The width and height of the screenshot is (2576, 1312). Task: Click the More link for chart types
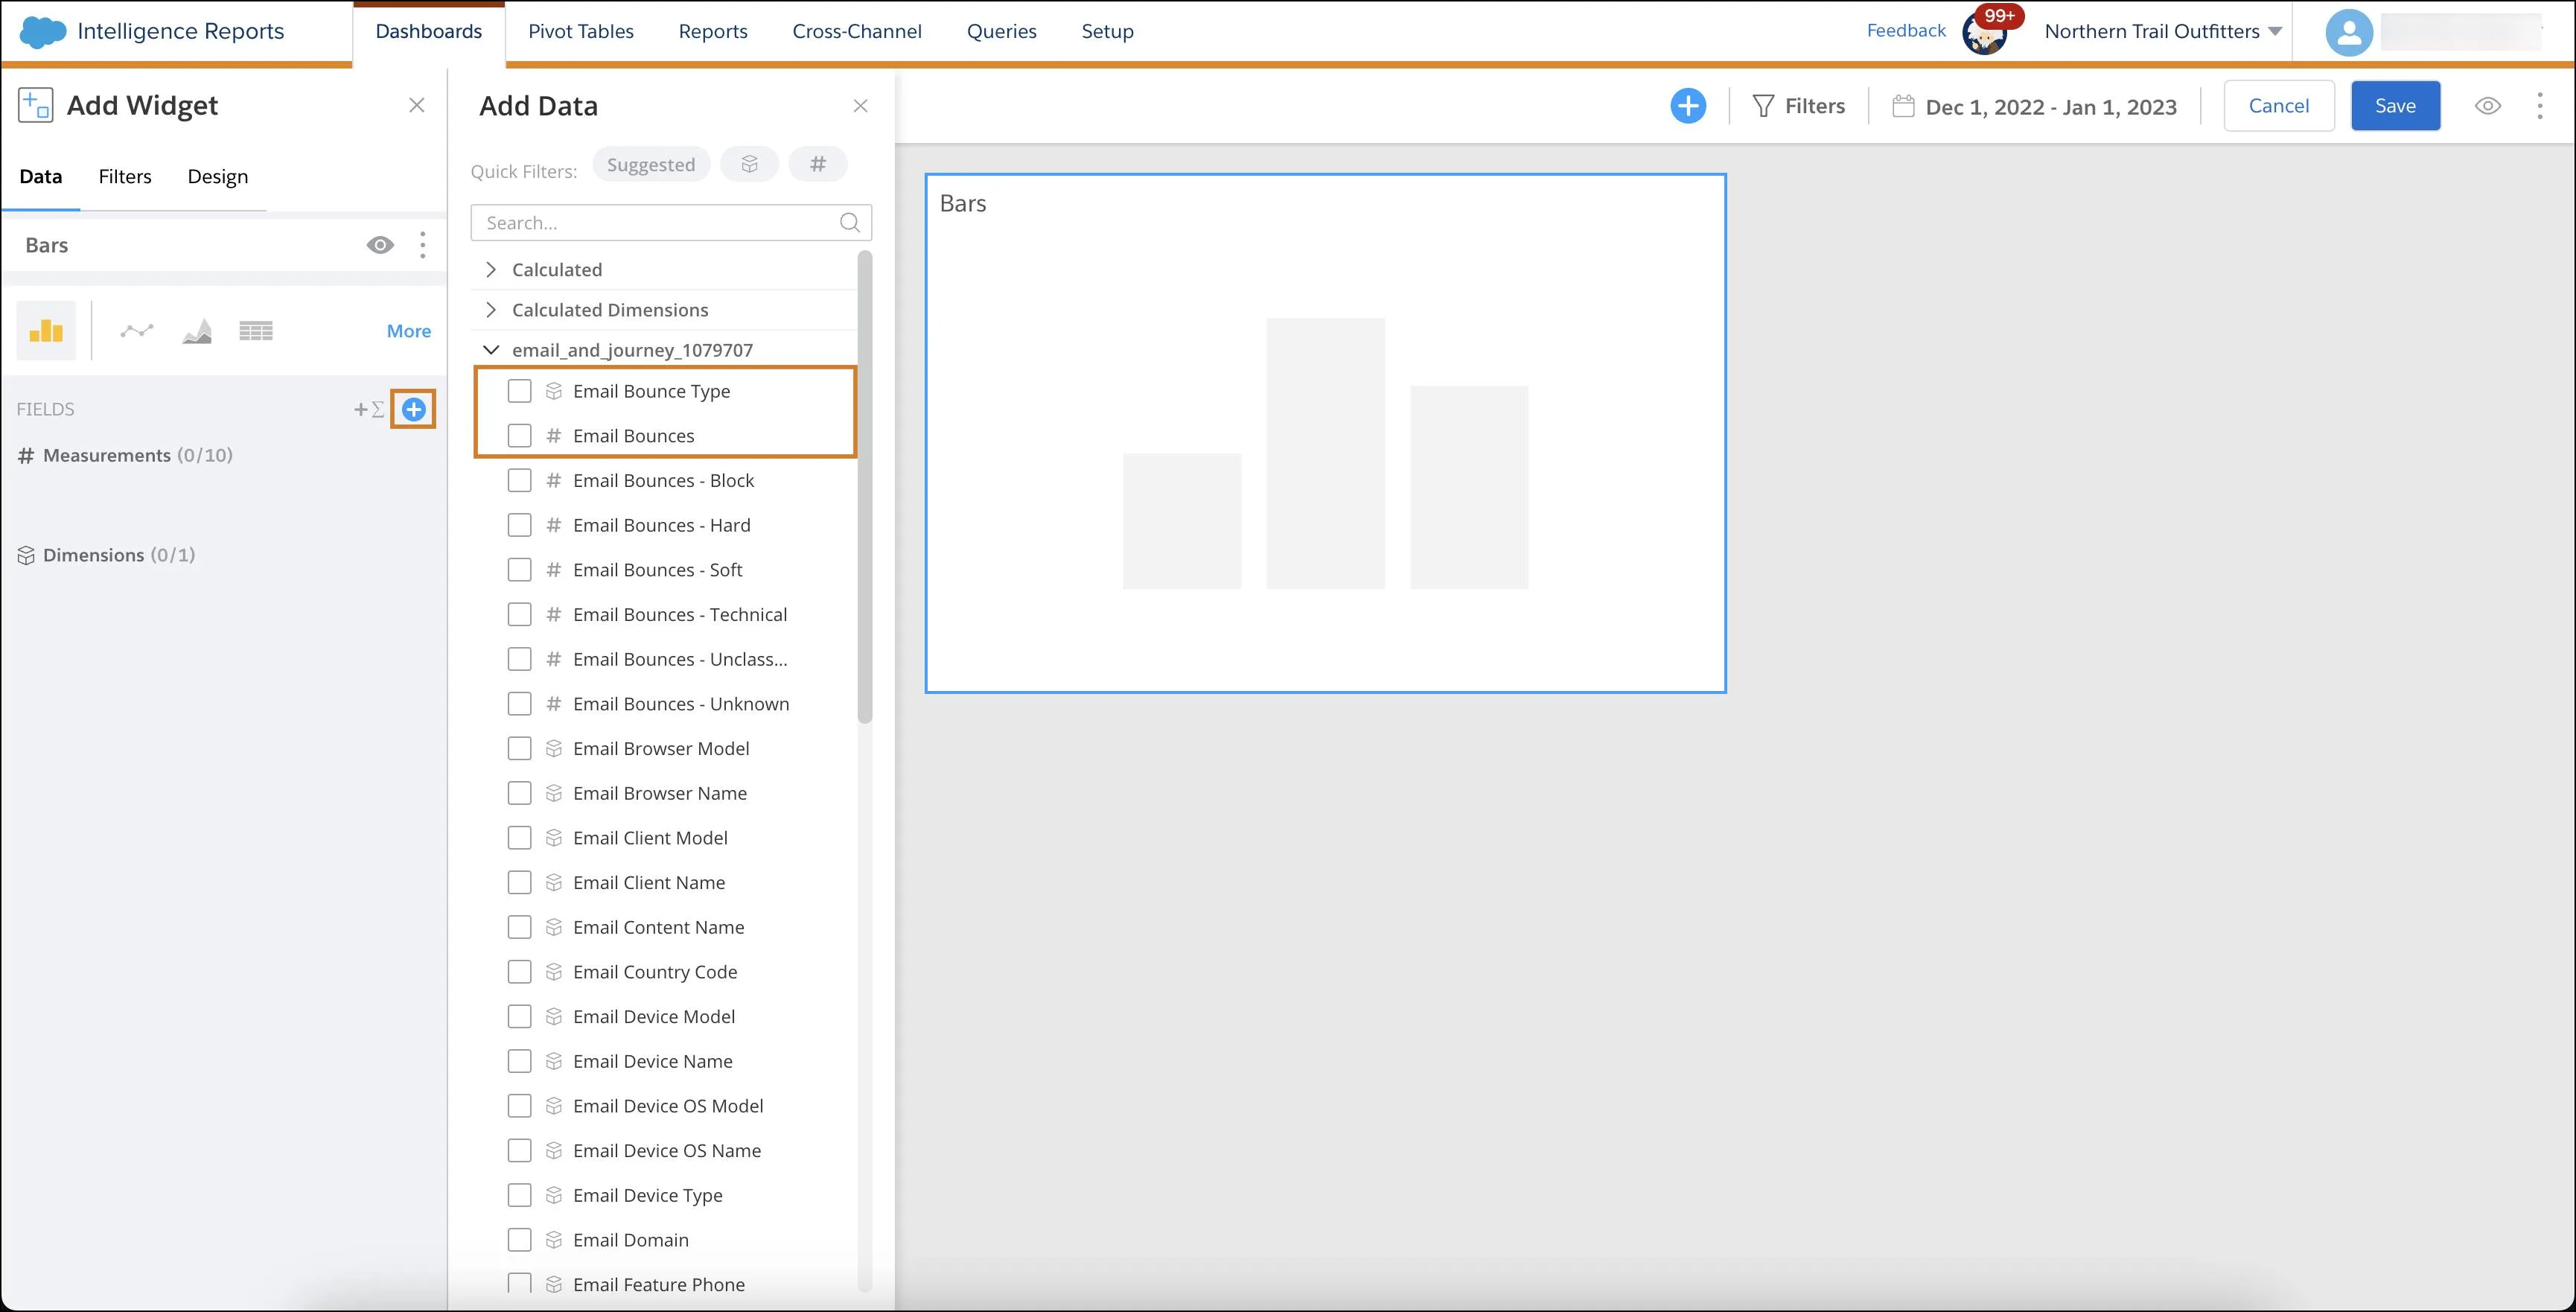(x=407, y=330)
